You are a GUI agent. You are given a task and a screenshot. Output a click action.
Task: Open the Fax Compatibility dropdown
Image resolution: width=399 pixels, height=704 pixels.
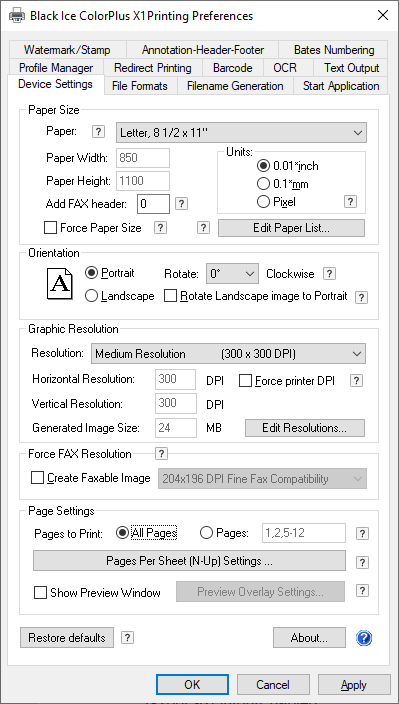pyautogui.click(x=263, y=479)
